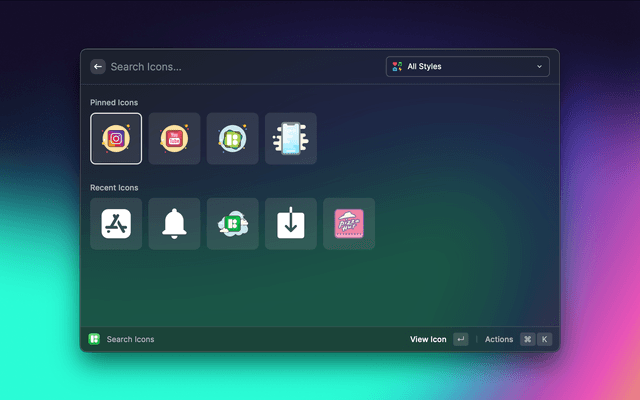Screen dimensions: 640x400
Task: Click the chevron on the styles dropdown
Action: pos(540,67)
